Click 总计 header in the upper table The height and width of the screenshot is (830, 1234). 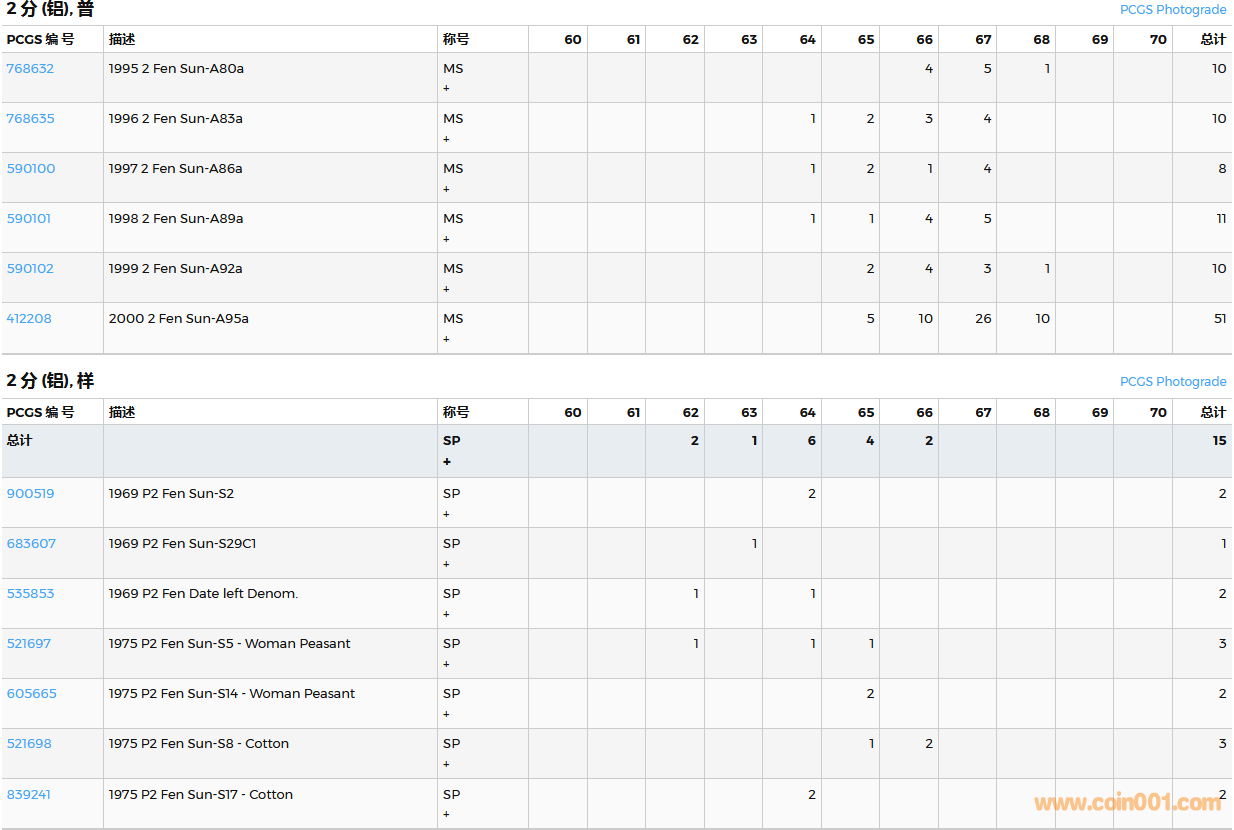point(1212,40)
